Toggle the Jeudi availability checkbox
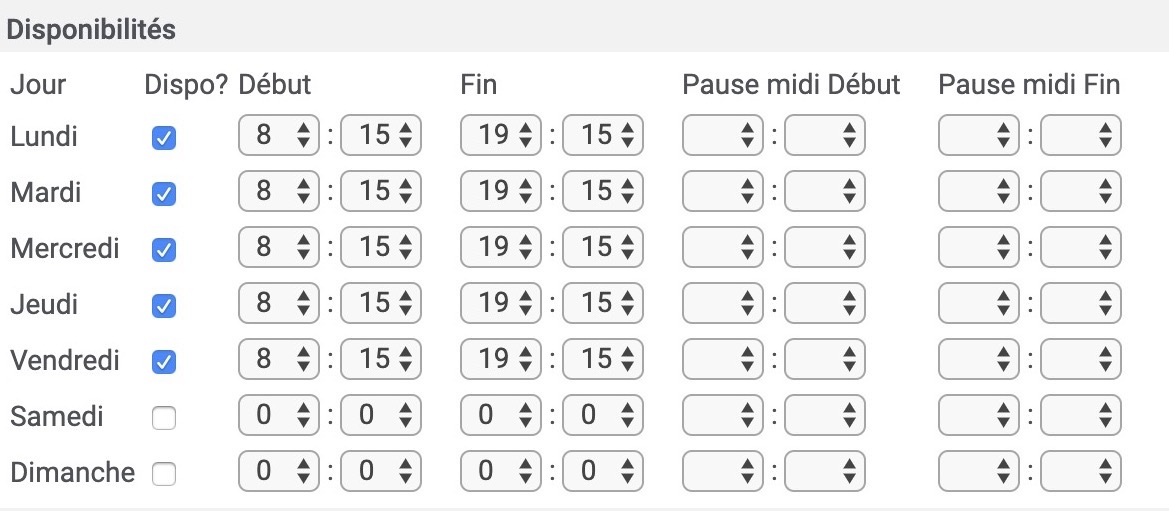Image resolution: width=1169 pixels, height=511 pixels. (x=164, y=306)
